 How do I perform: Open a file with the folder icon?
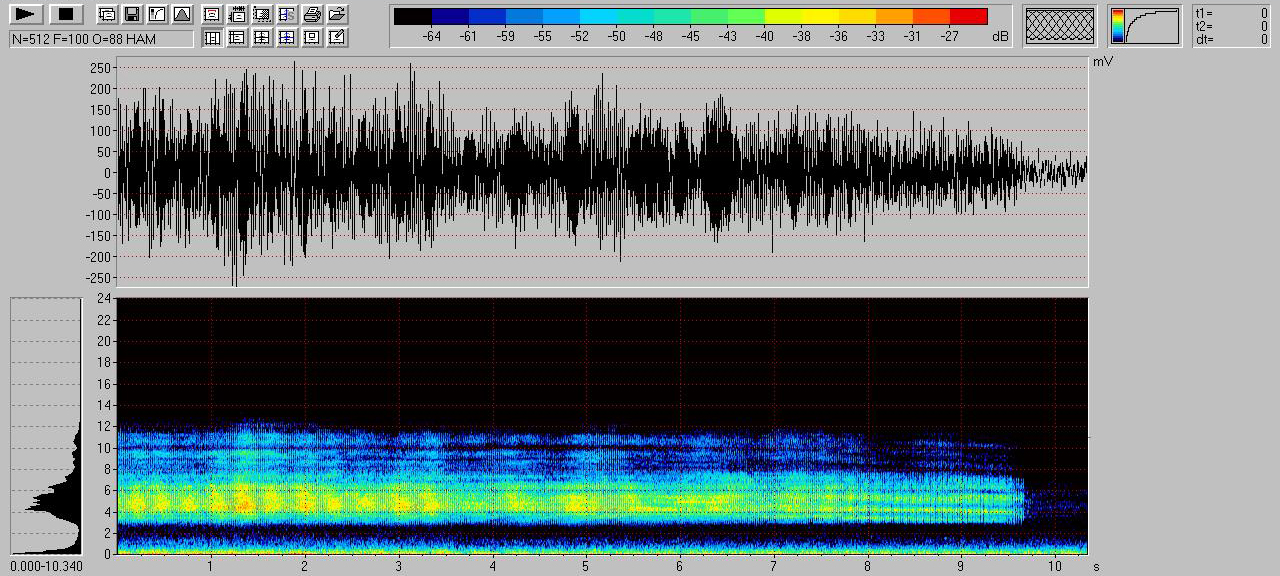click(x=337, y=14)
